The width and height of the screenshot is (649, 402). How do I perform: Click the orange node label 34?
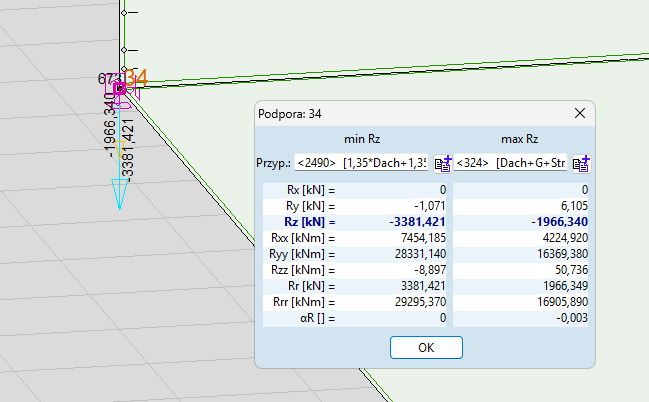tap(137, 77)
